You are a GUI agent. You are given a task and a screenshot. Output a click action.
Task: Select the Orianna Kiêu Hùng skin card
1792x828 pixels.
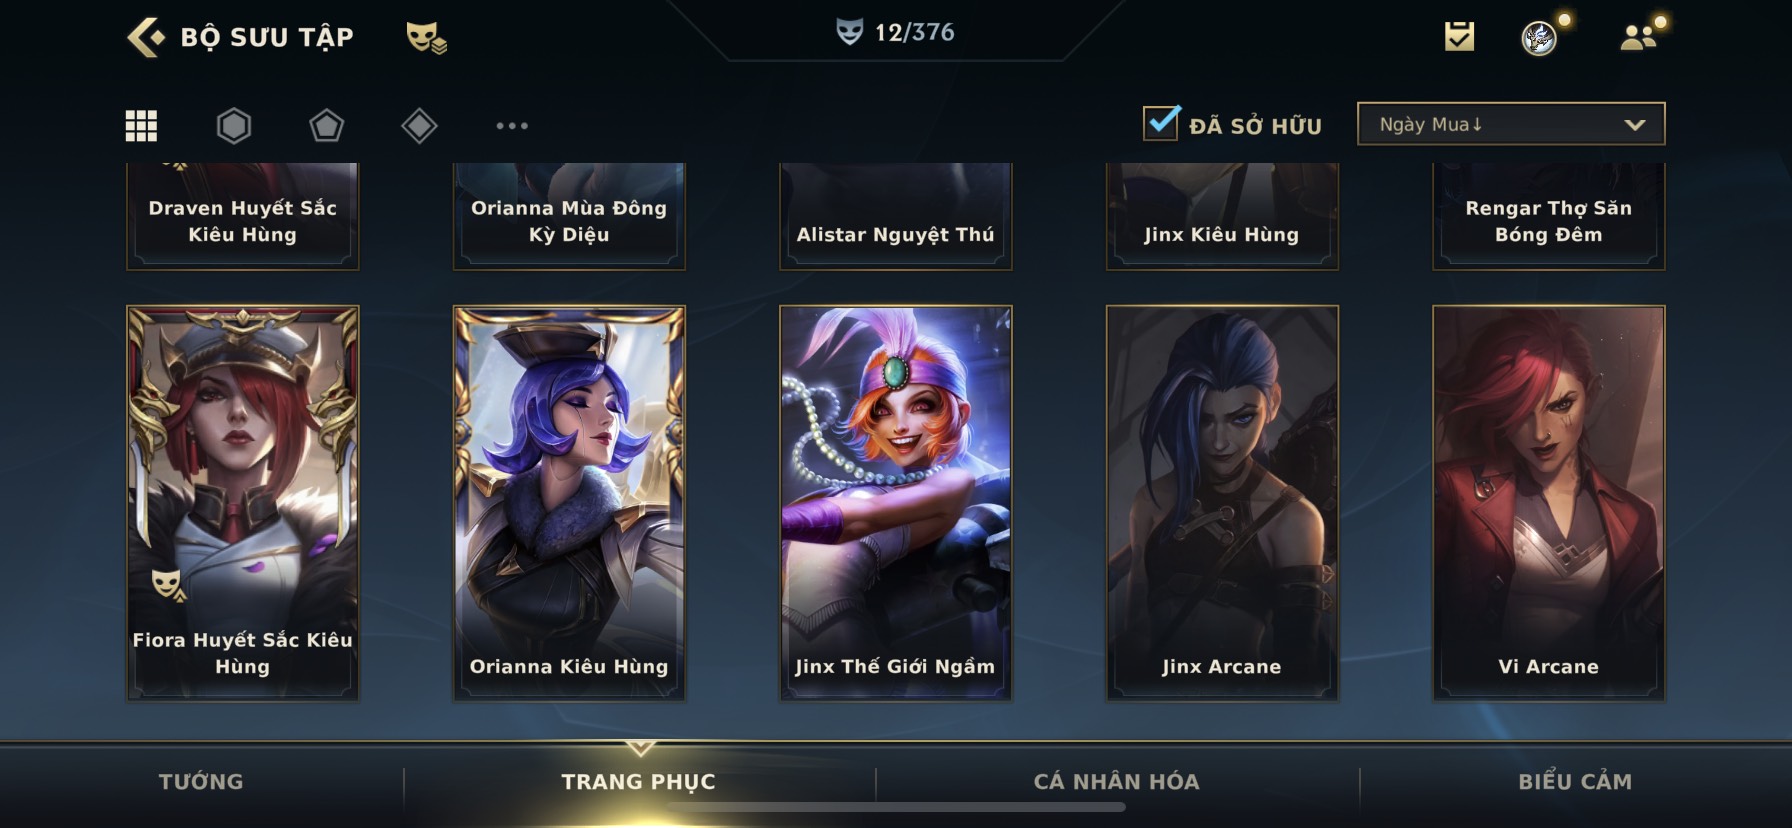pos(569,503)
